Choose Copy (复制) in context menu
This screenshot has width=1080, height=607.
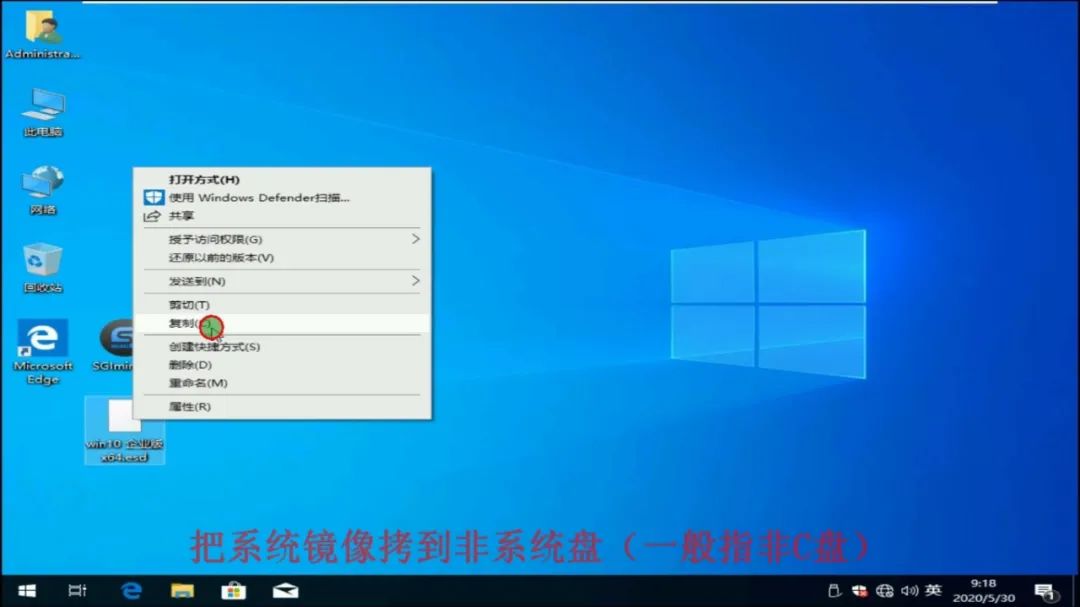click(x=282, y=323)
